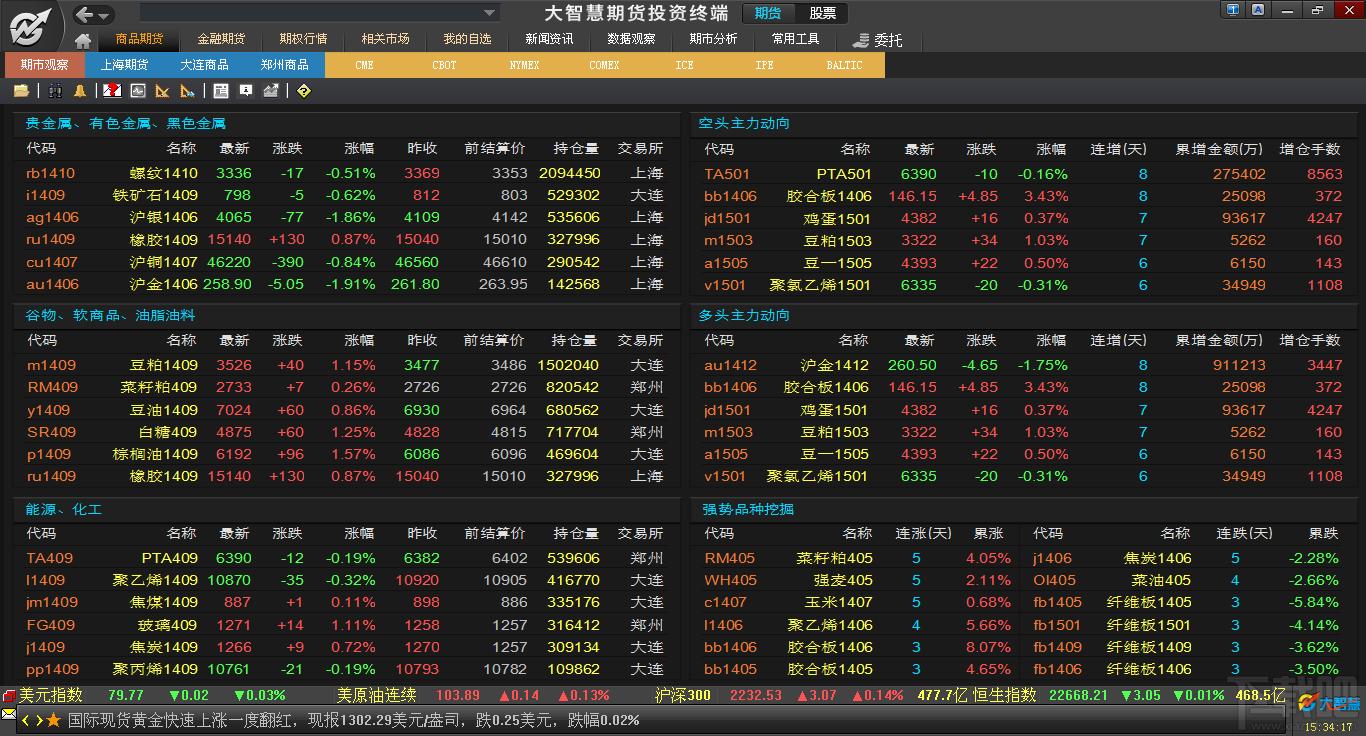This screenshot has height=736, width=1366.
Task: Switch to 期货 mode
Action: pyautogui.click(x=768, y=13)
